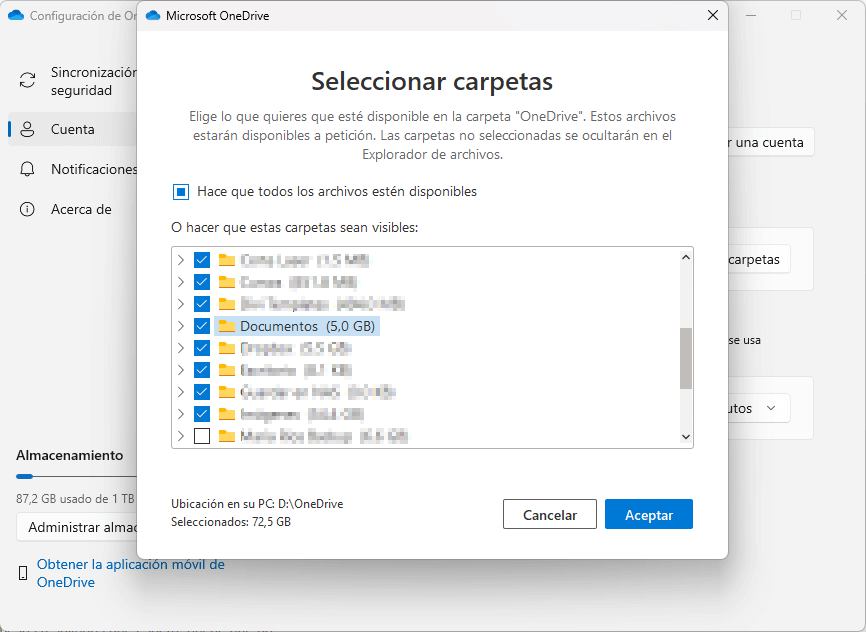
Task: Uncheck the folder checkbox directly below Documentos
Action: (202, 348)
